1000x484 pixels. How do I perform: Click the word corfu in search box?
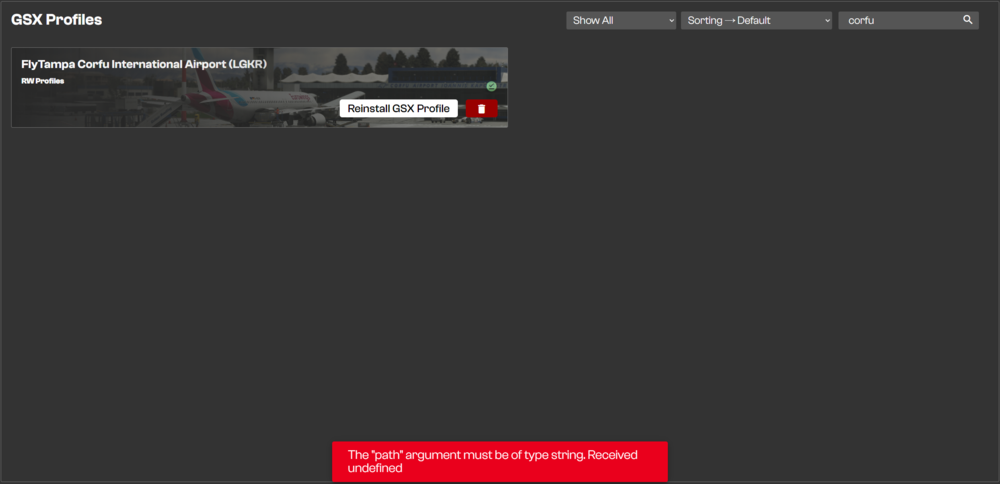click(861, 20)
